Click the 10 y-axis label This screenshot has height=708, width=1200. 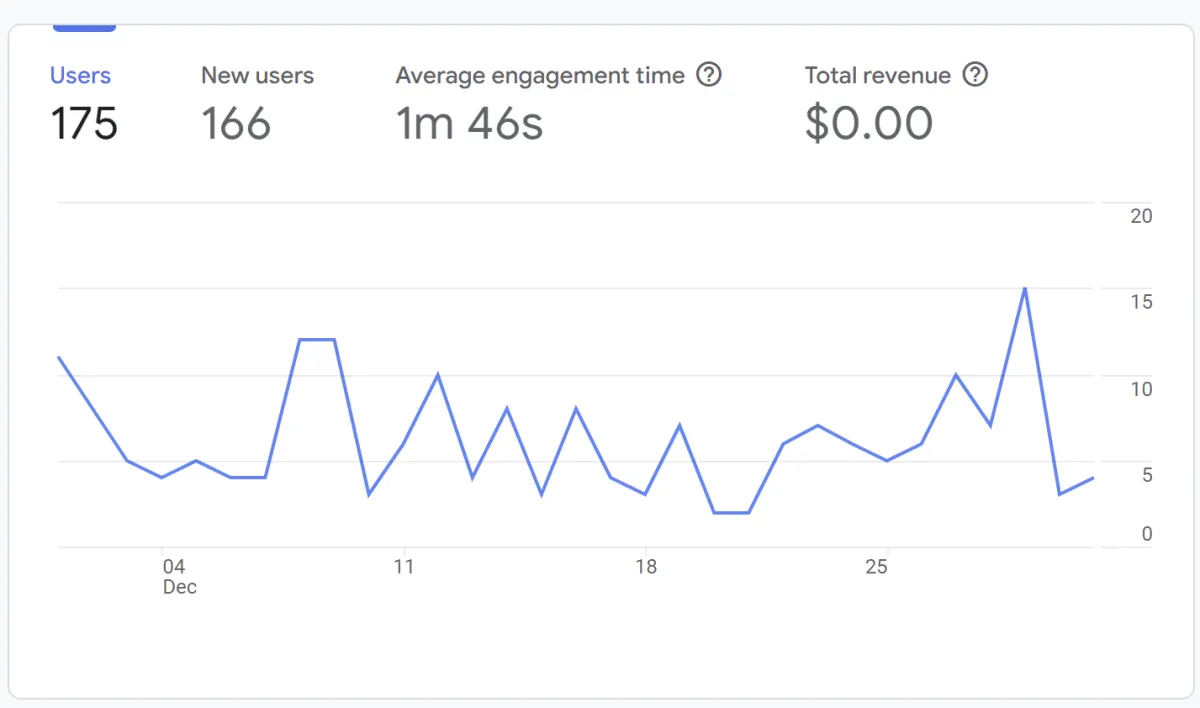[1141, 389]
